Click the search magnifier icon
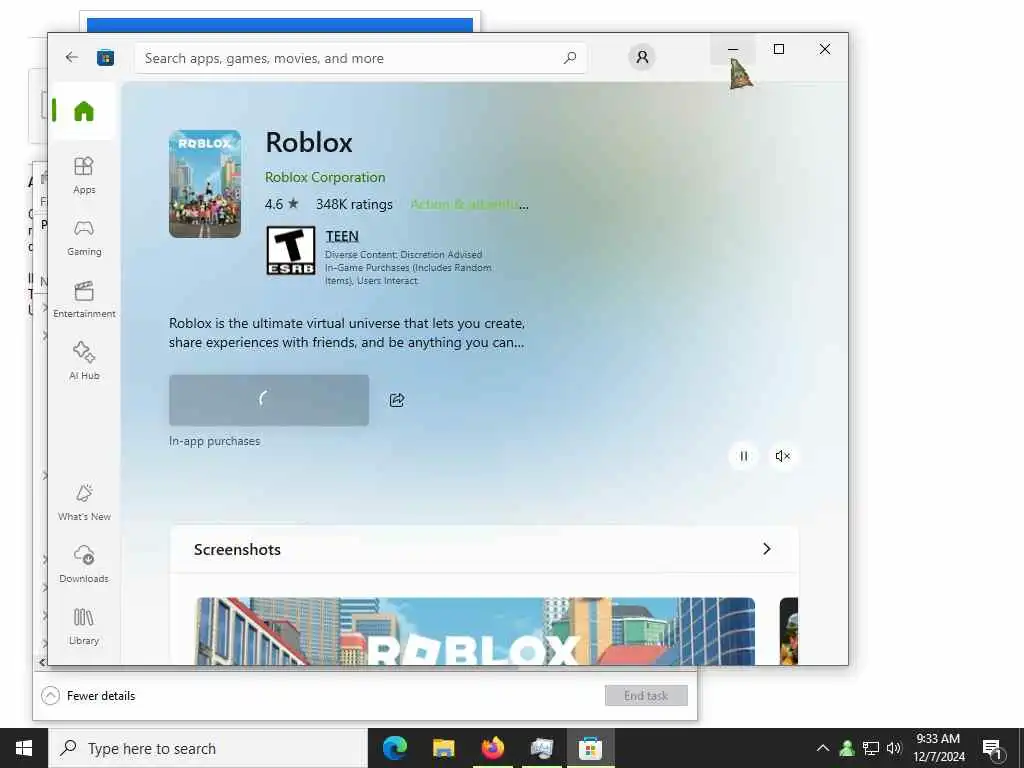Viewport: 1024px width, 768px height. (x=569, y=58)
